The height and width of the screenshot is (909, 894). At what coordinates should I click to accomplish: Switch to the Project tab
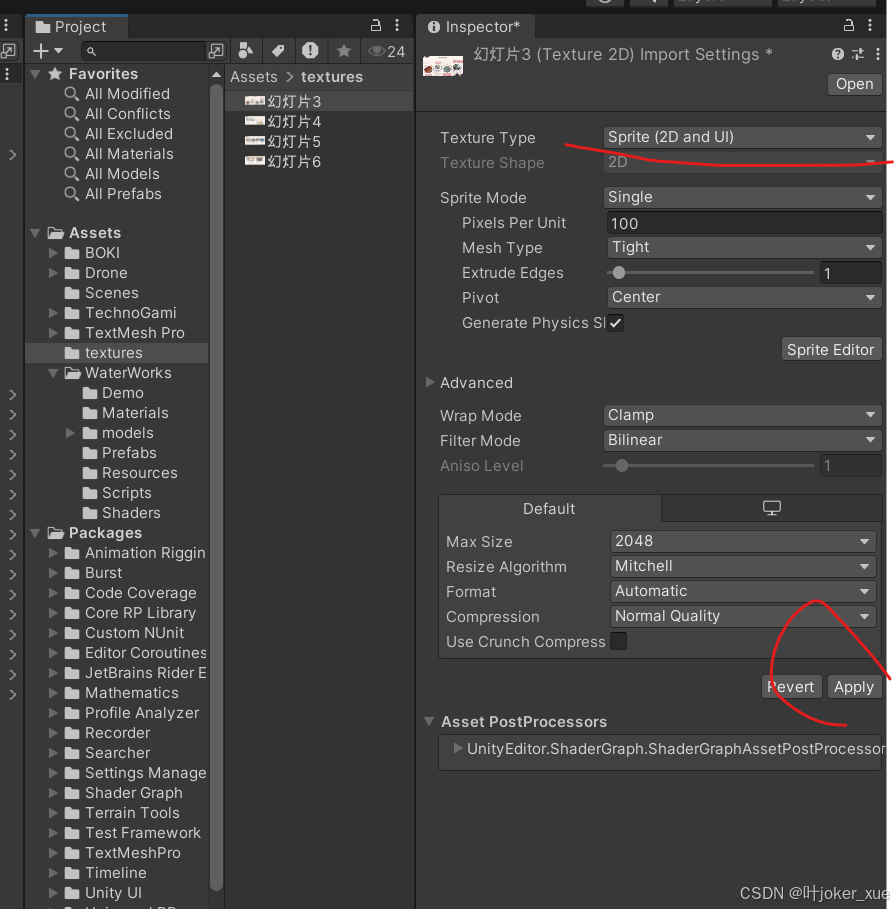(x=75, y=26)
